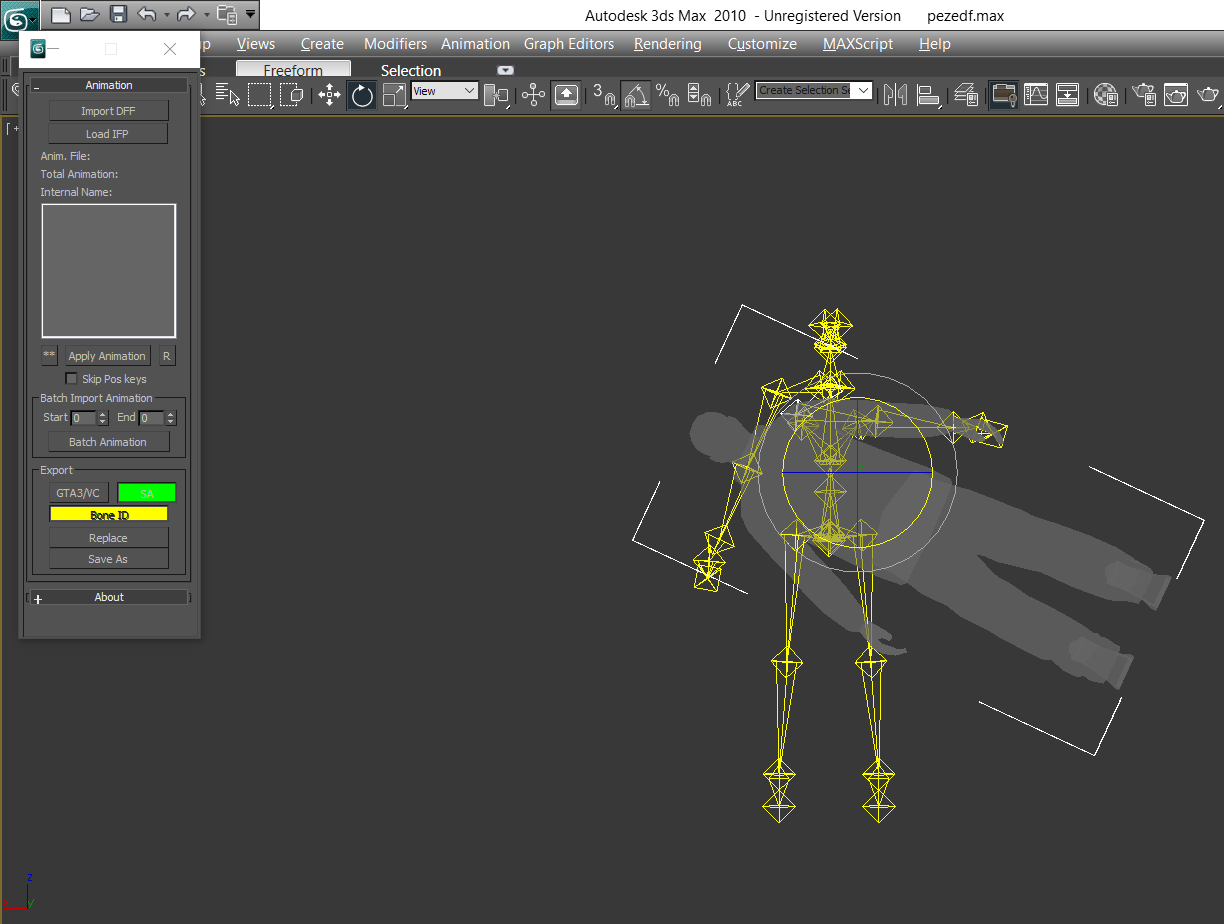
Task: Click the Save File icon
Action: click(x=118, y=15)
